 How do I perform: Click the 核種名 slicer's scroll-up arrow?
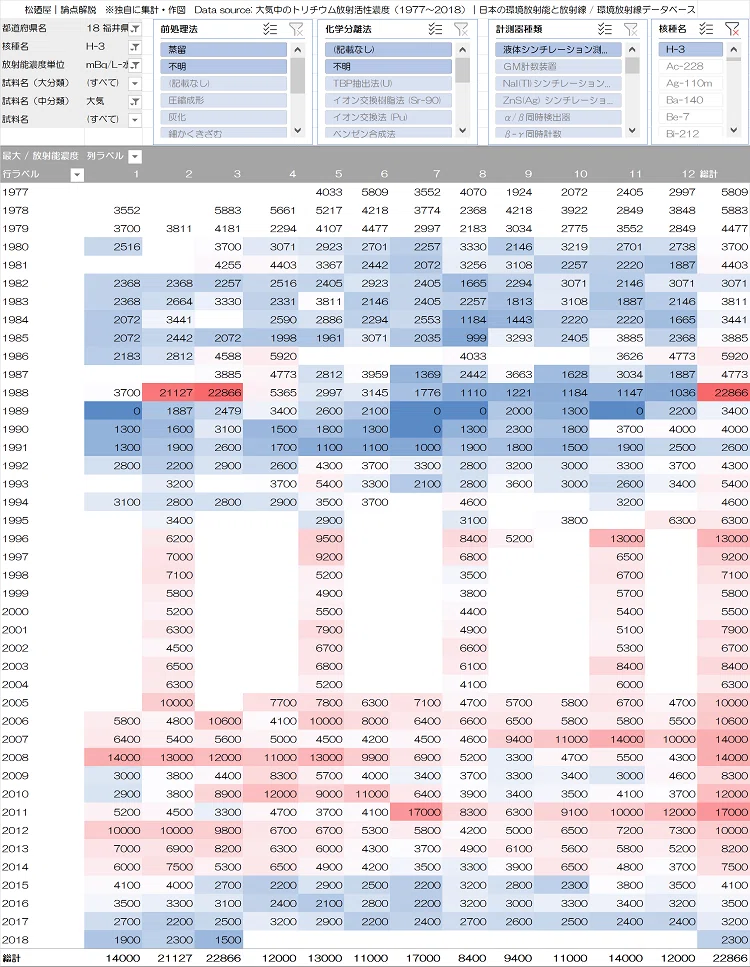pyautogui.click(x=733, y=49)
